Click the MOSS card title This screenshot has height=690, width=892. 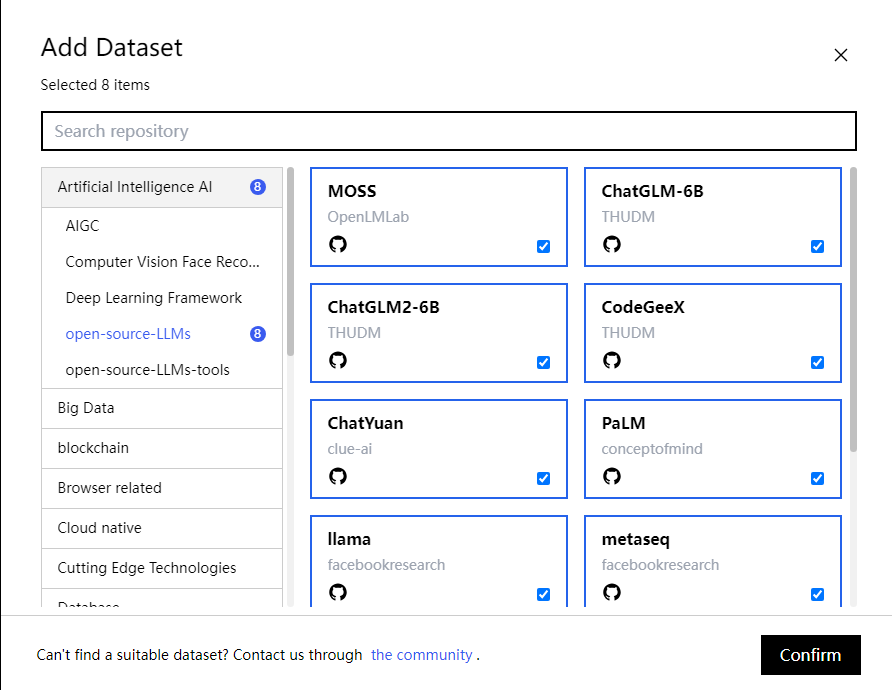point(352,191)
